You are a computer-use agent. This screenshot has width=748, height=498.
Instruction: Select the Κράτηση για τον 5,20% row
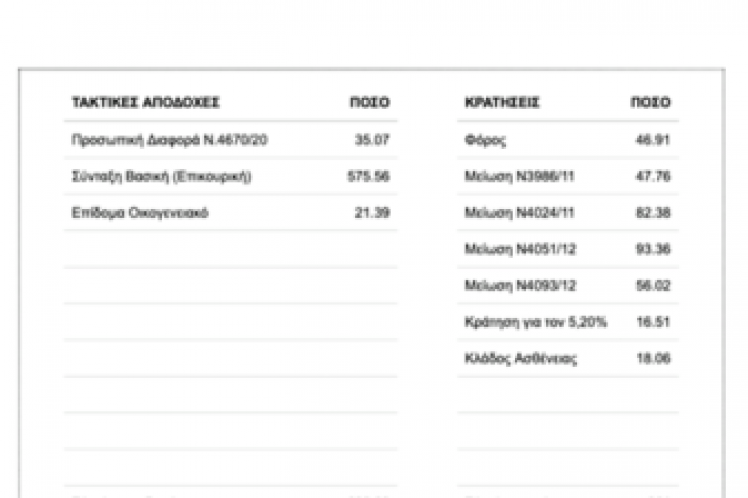click(535, 321)
